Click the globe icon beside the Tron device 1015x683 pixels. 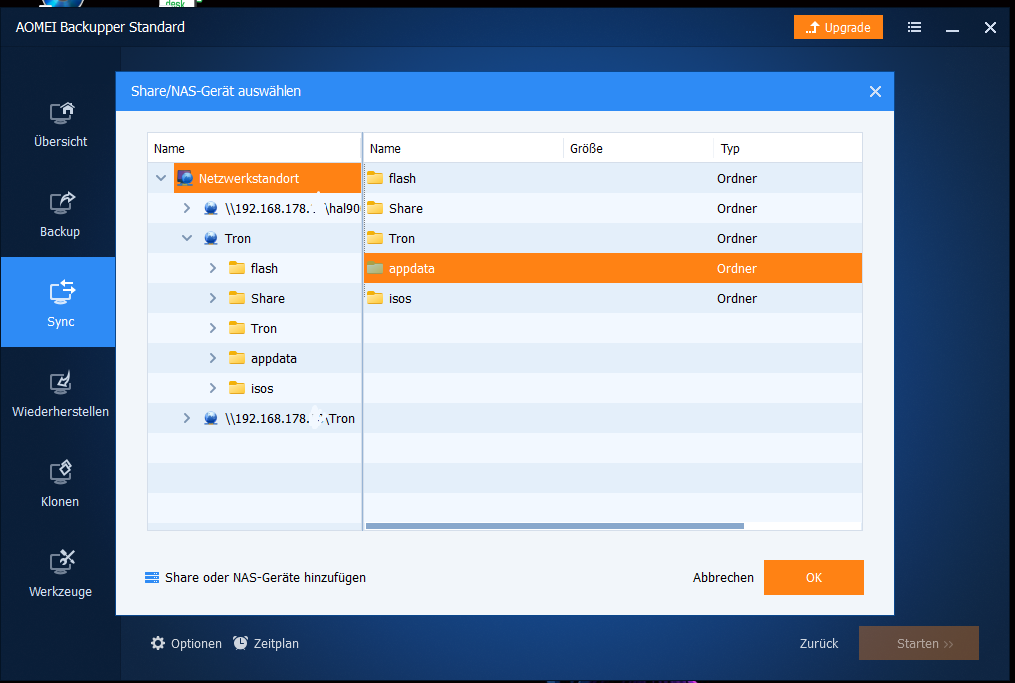coord(210,238)
